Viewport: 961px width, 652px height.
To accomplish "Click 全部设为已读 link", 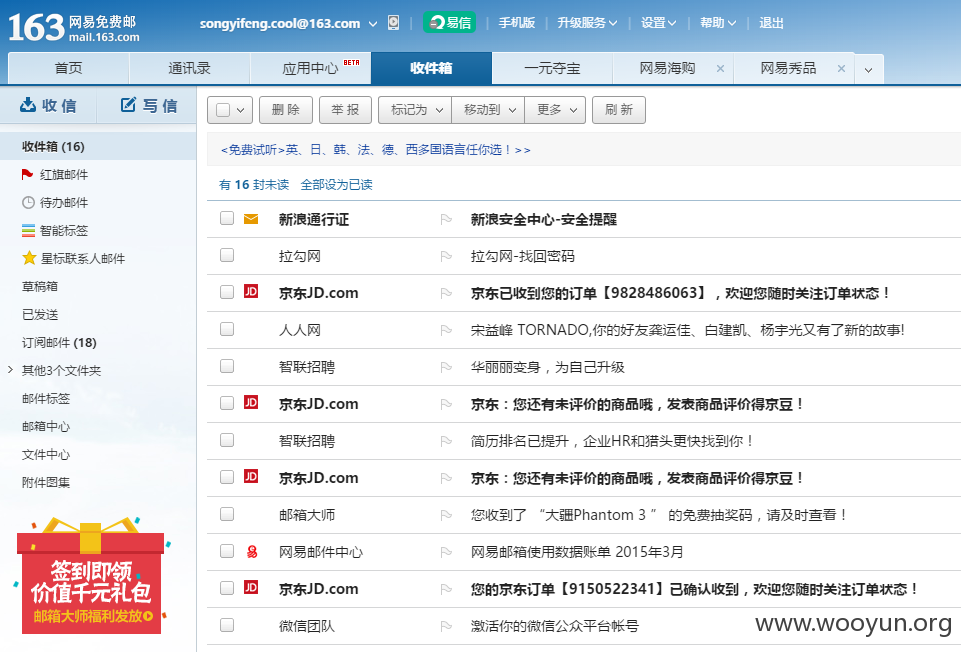I will pyautogui.click(x=336, y=184).
